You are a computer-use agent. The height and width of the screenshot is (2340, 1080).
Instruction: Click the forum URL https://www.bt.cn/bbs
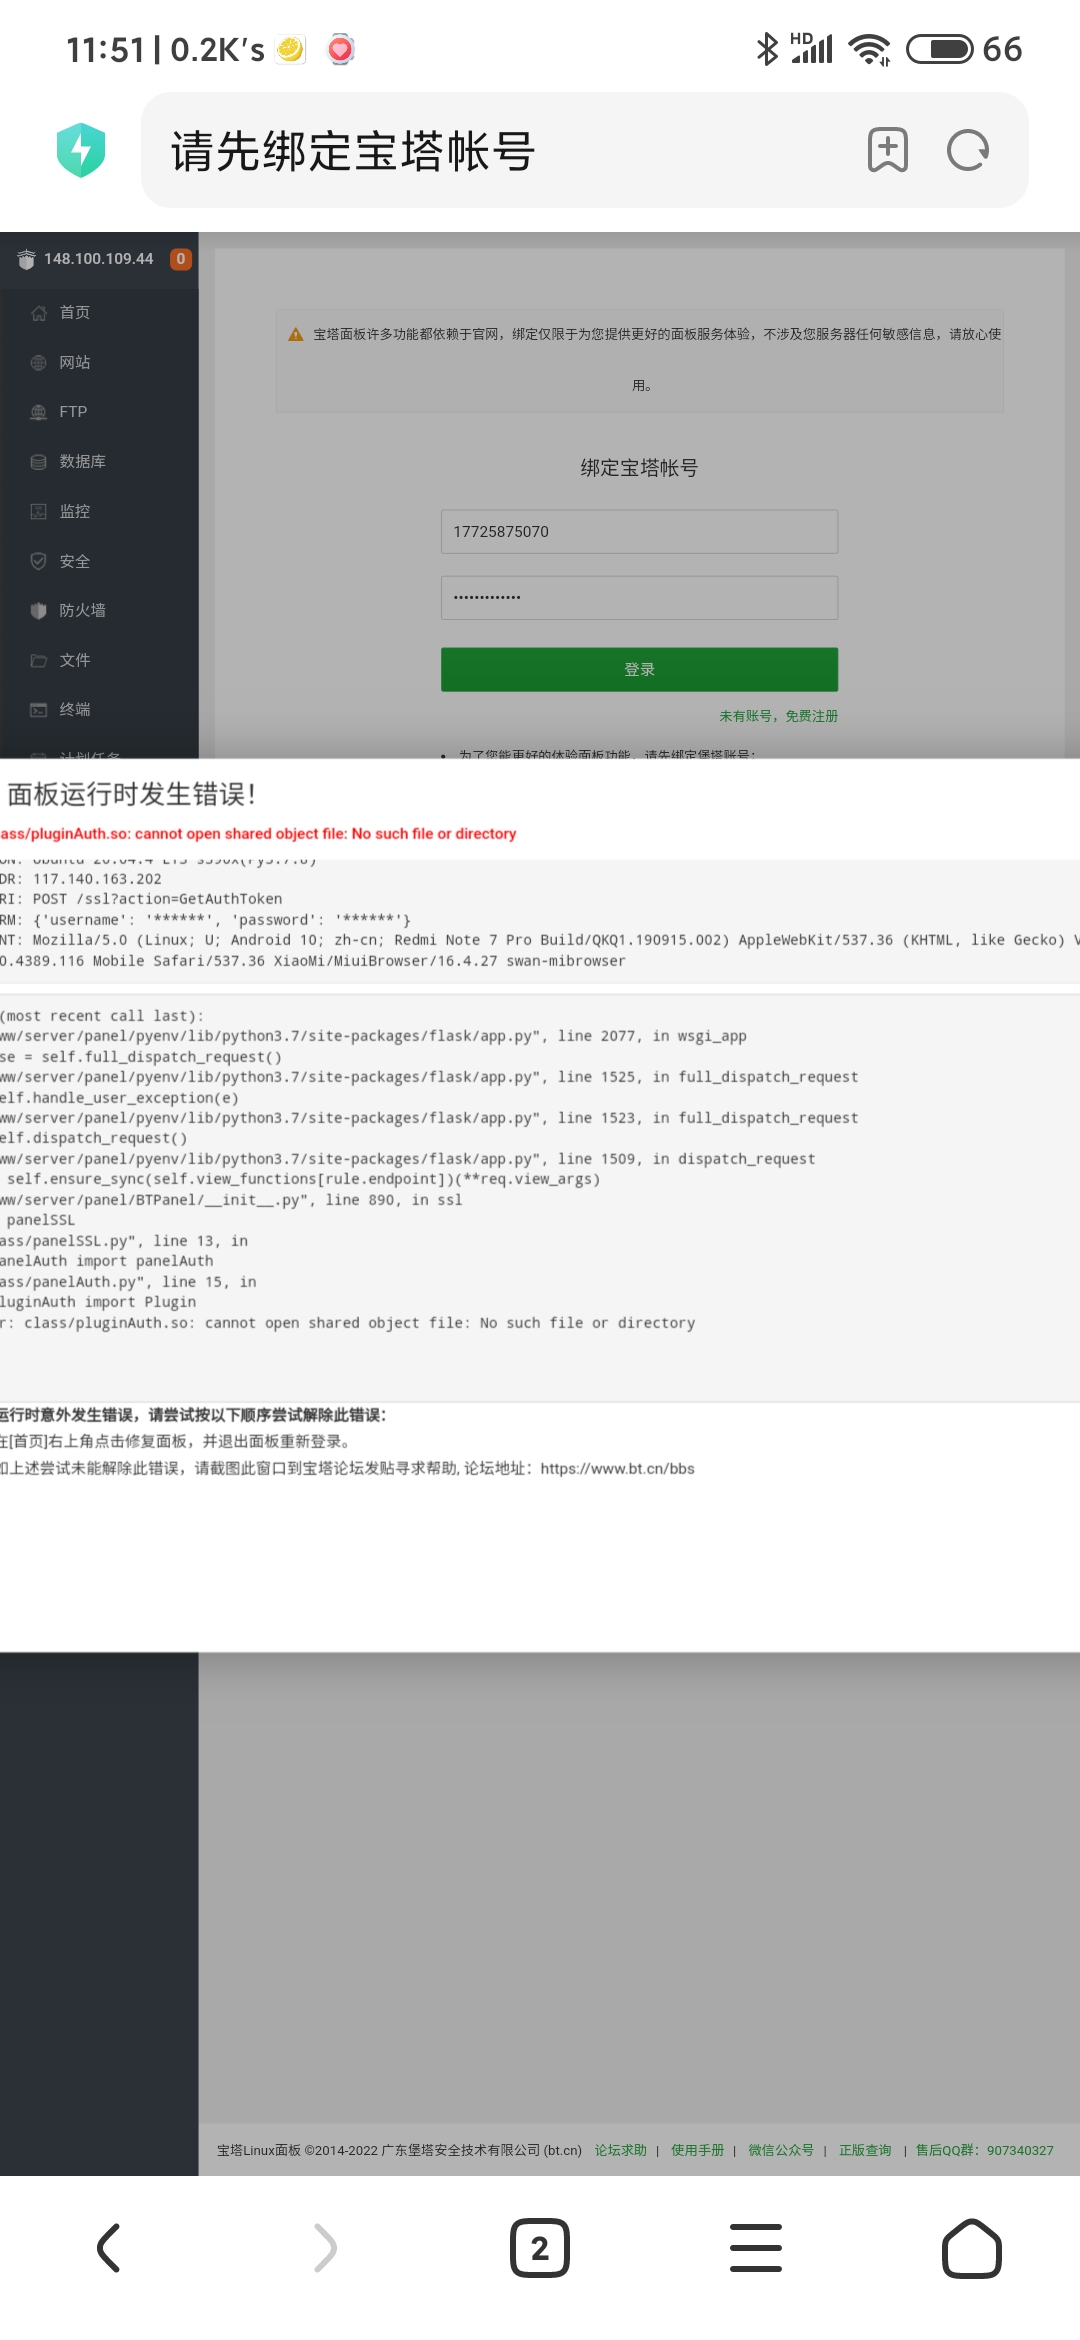click(x=617, y=1468)
